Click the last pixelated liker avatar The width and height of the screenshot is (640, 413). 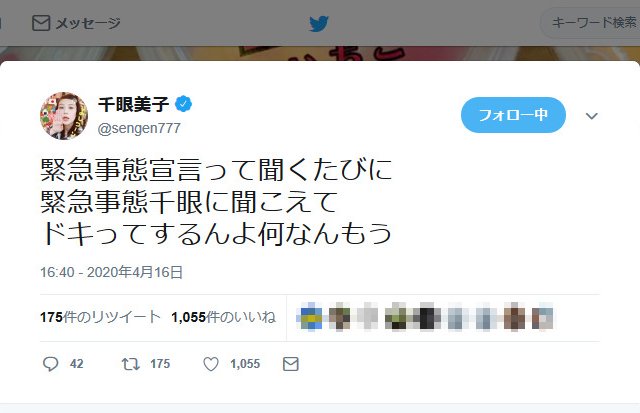coord(542,316)
